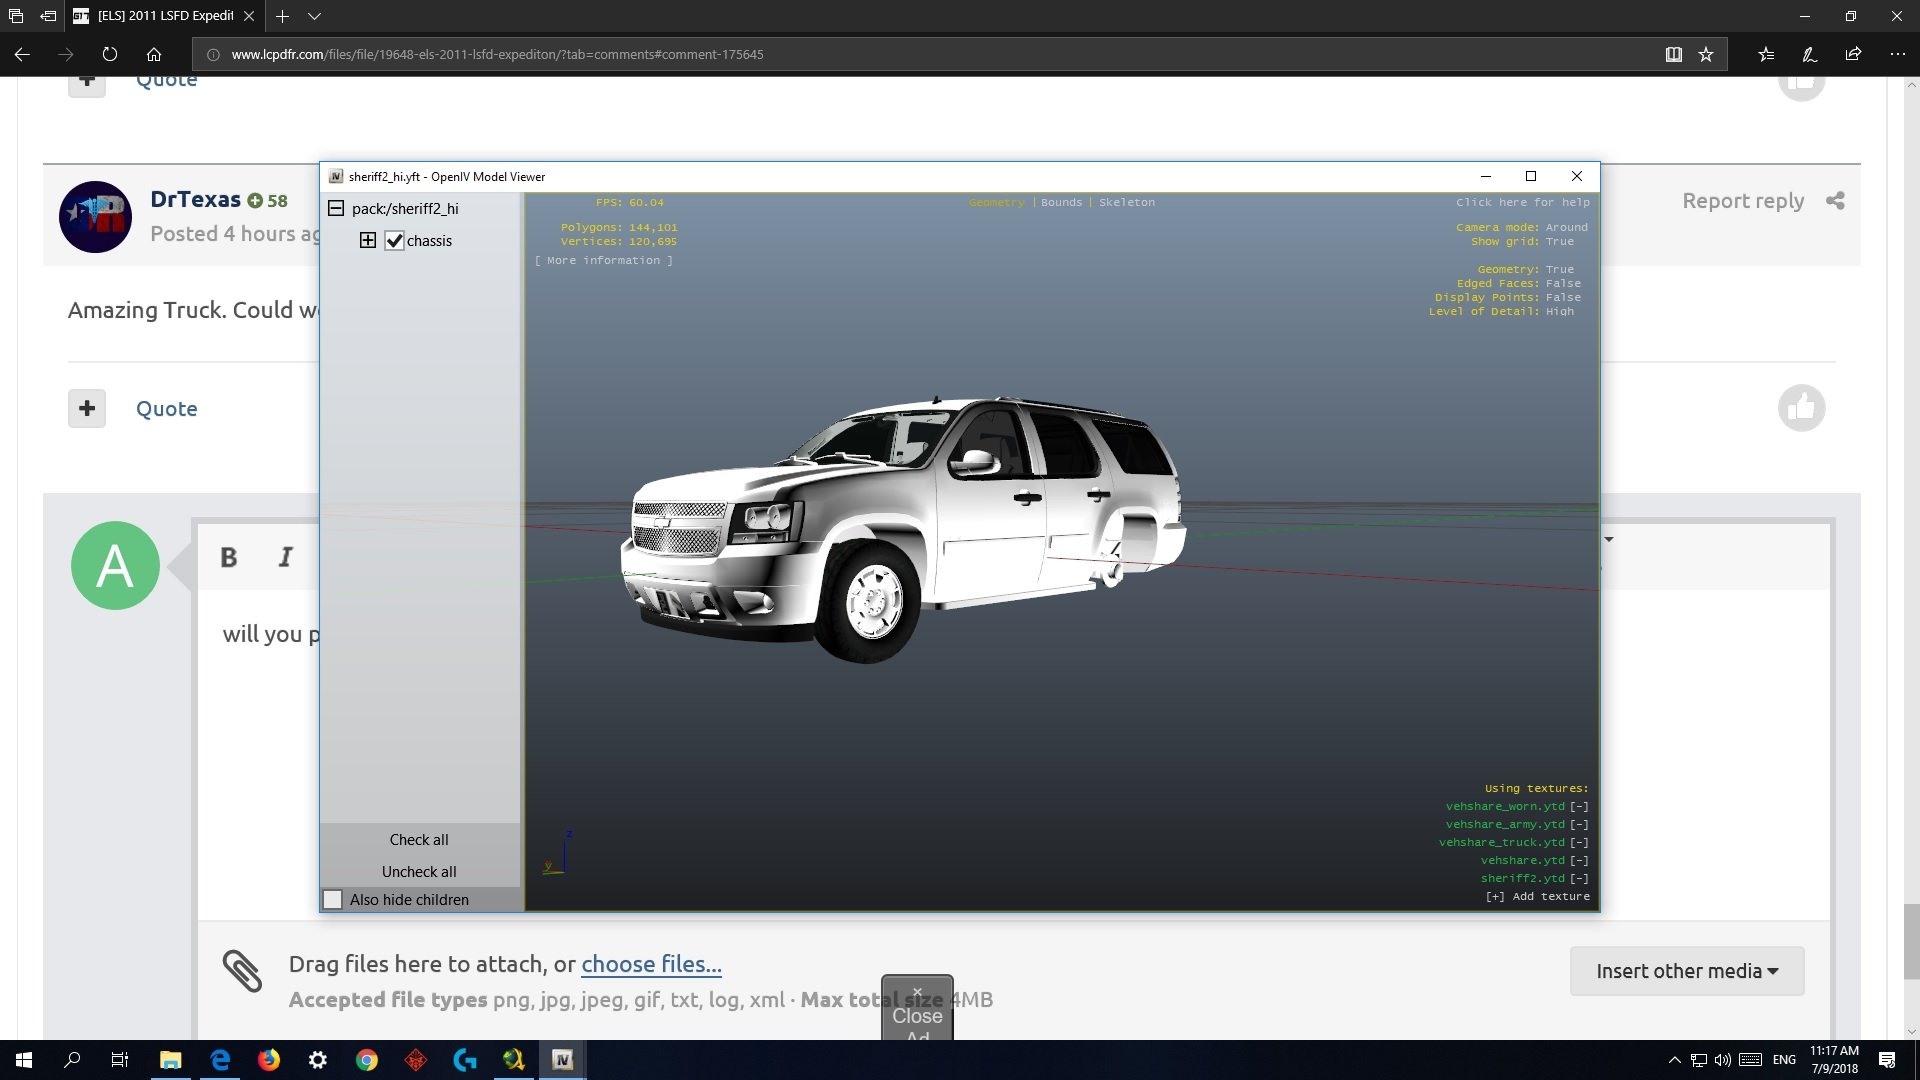Viewport: 1920px width, 1080px height.
Task: Click the share reply icon
Action: pyautogui.click(x=1835, y=201)
